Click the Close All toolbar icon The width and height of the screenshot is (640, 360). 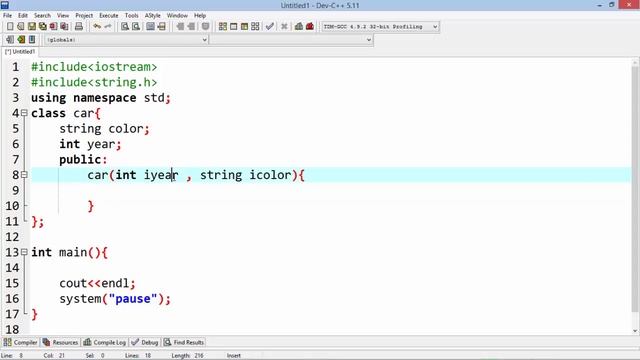click(64, 27)
